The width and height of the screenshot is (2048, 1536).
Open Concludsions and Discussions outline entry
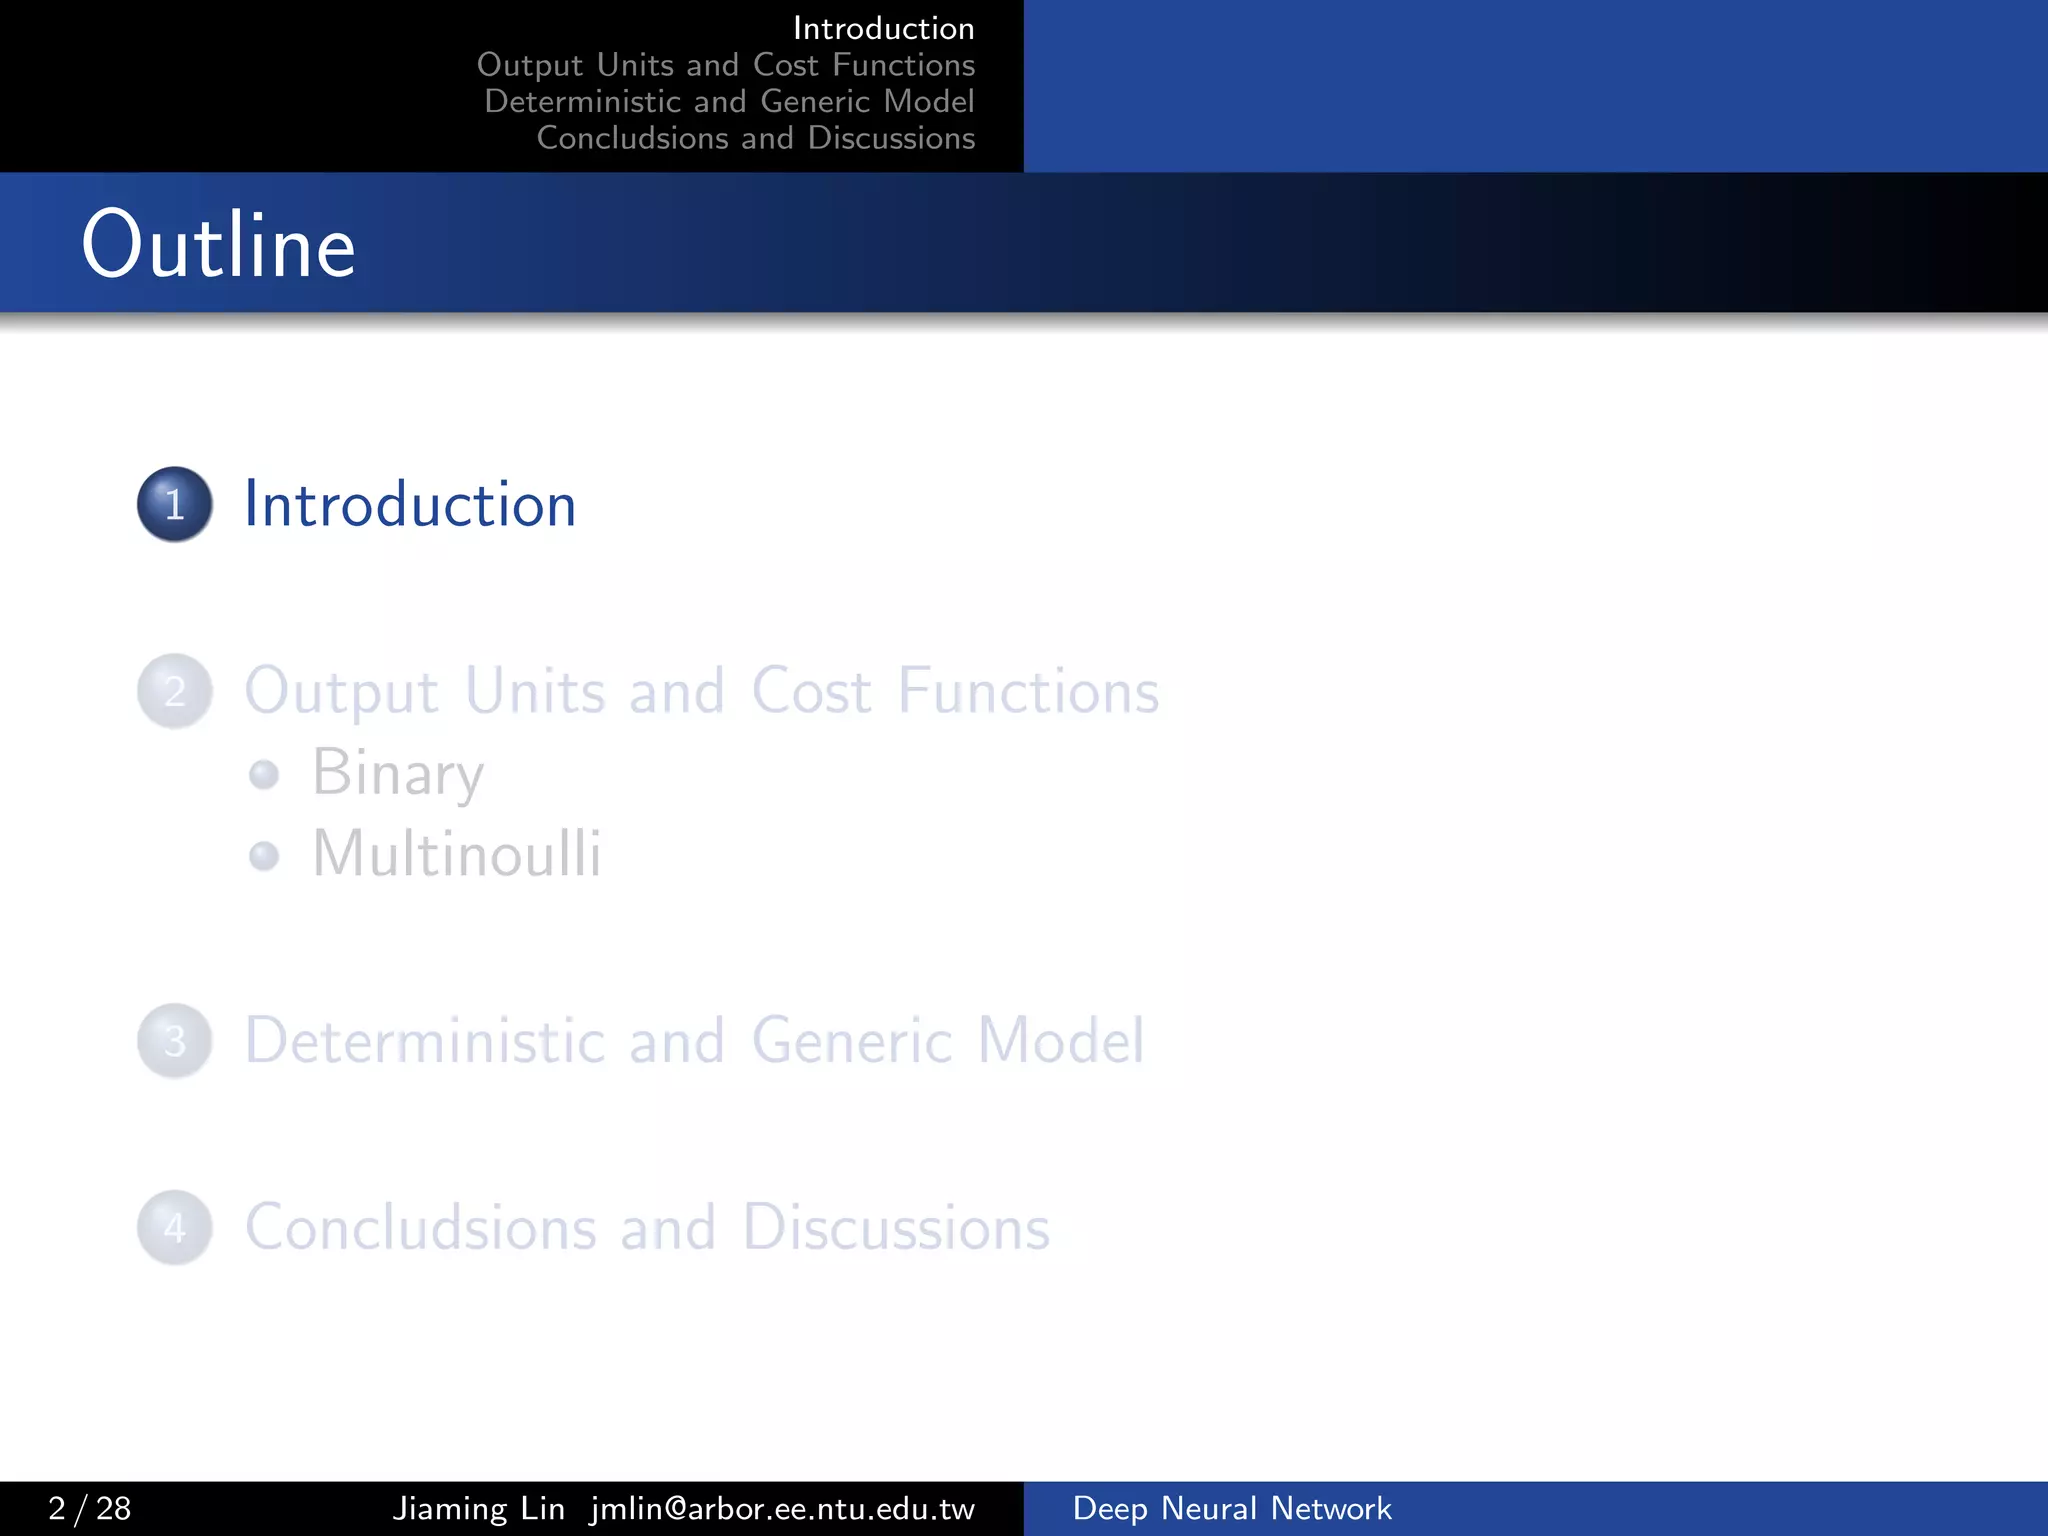pos(647,1228)
